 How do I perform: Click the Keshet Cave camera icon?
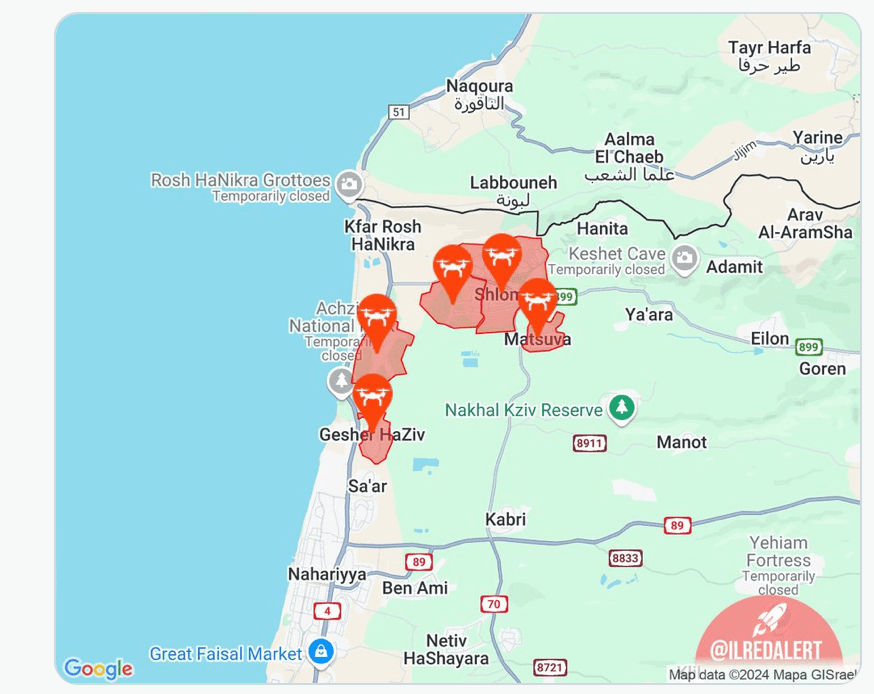[684, 259]
